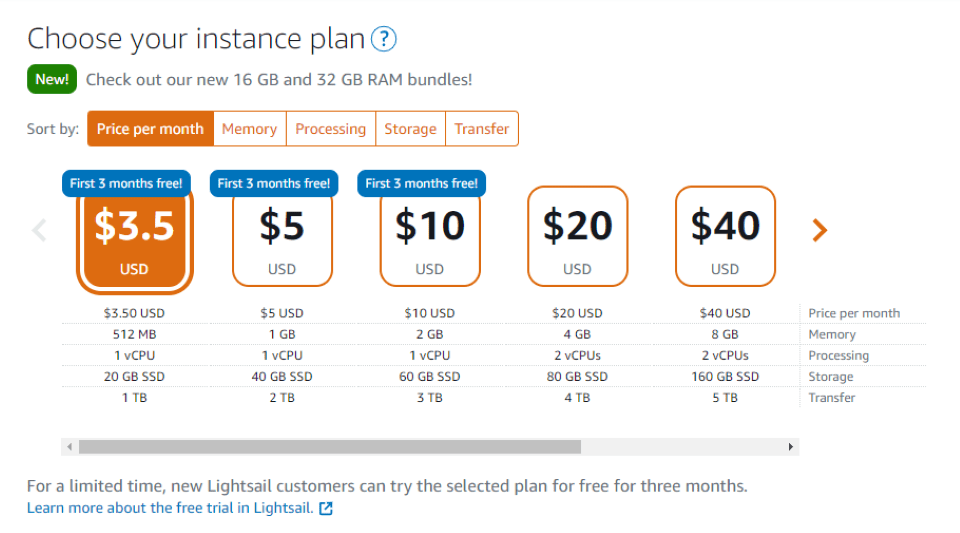Show previous plans with left chevron
The width and height of the screenshot is (960, 533).
click(x=40, y=231)
